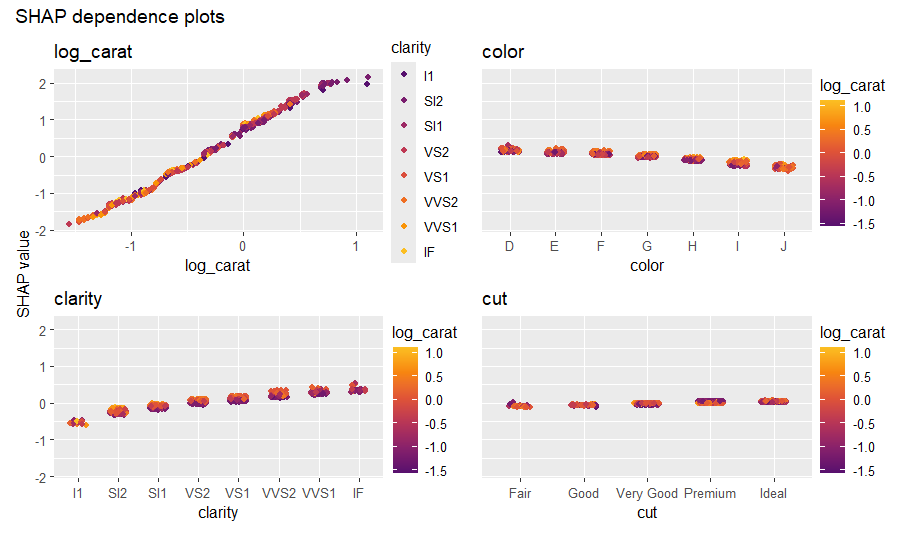Click the VVS2 legend diamond marker
The image size is (909, 536).
pos(402,201)
